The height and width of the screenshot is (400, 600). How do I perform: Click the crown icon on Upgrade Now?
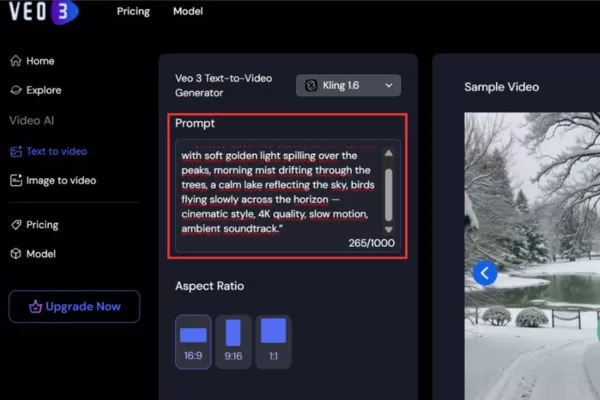point(35,307)
